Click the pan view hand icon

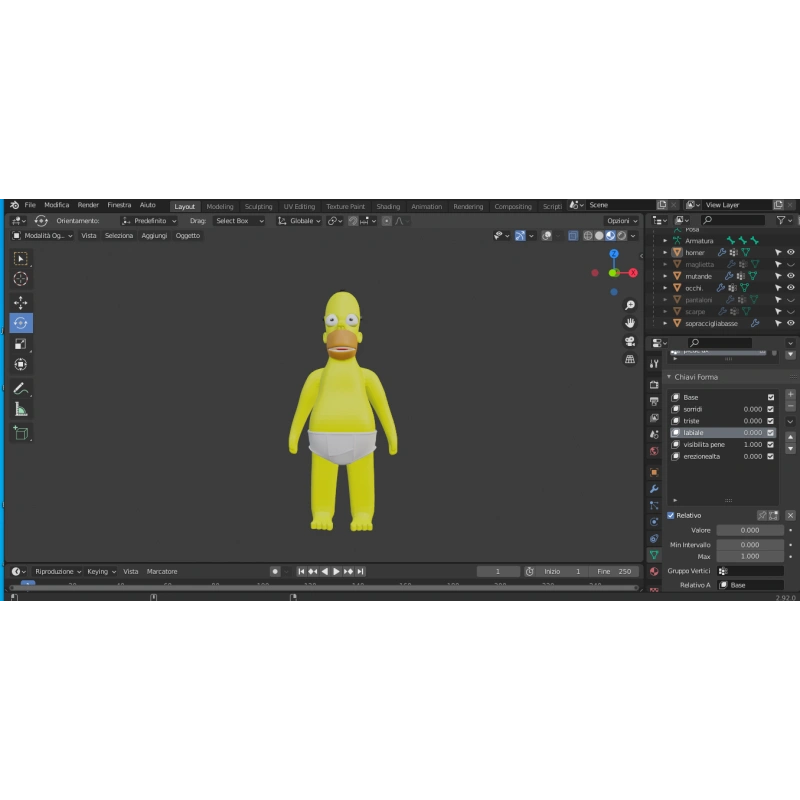[x=630, y=323]
